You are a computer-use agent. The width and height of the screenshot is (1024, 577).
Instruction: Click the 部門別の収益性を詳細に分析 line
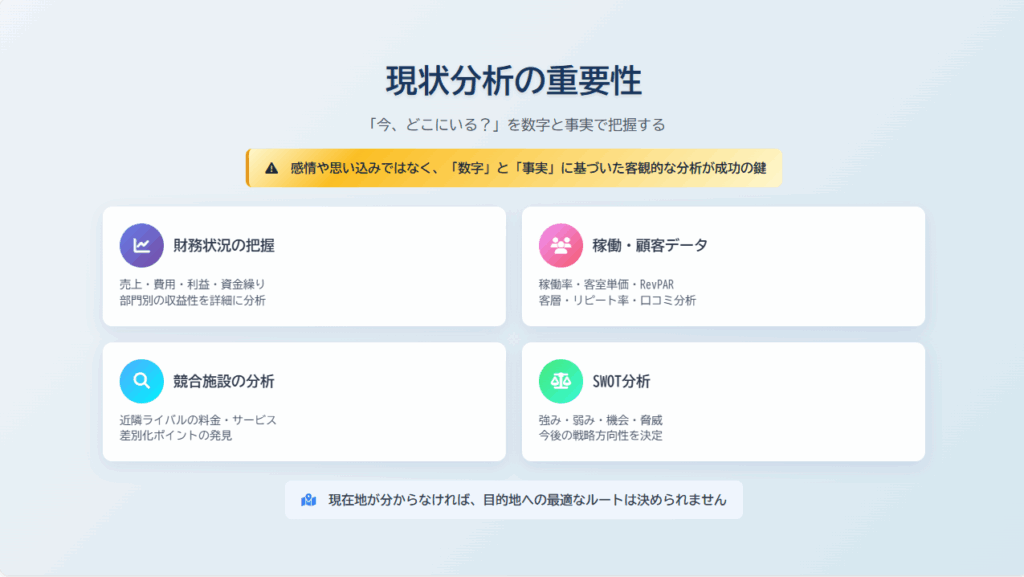[193, 300]
